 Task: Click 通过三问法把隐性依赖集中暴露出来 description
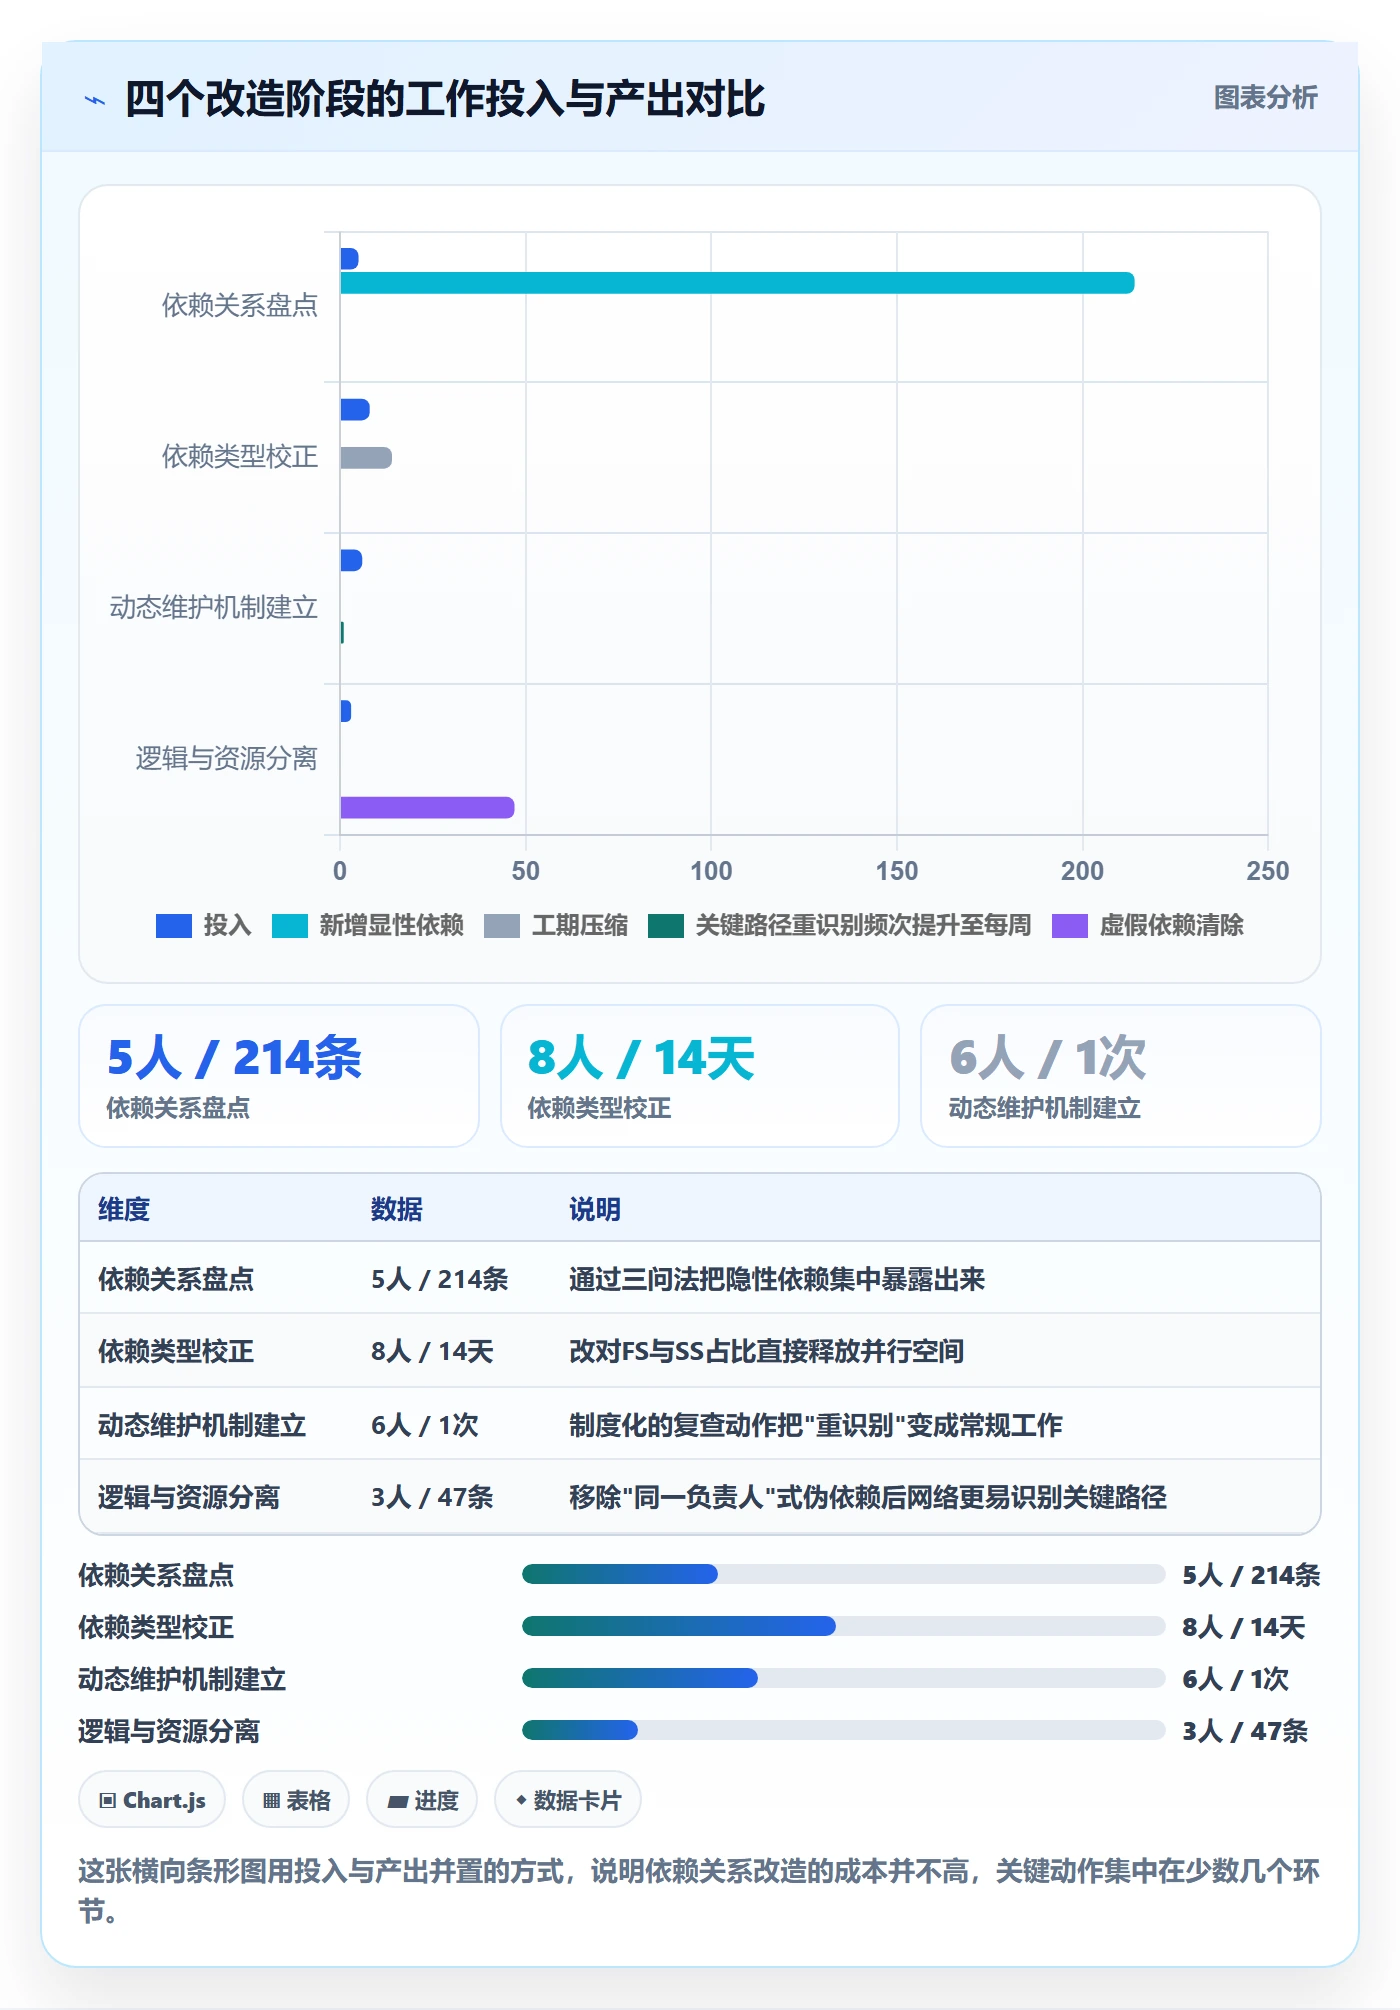point(777,1279)
